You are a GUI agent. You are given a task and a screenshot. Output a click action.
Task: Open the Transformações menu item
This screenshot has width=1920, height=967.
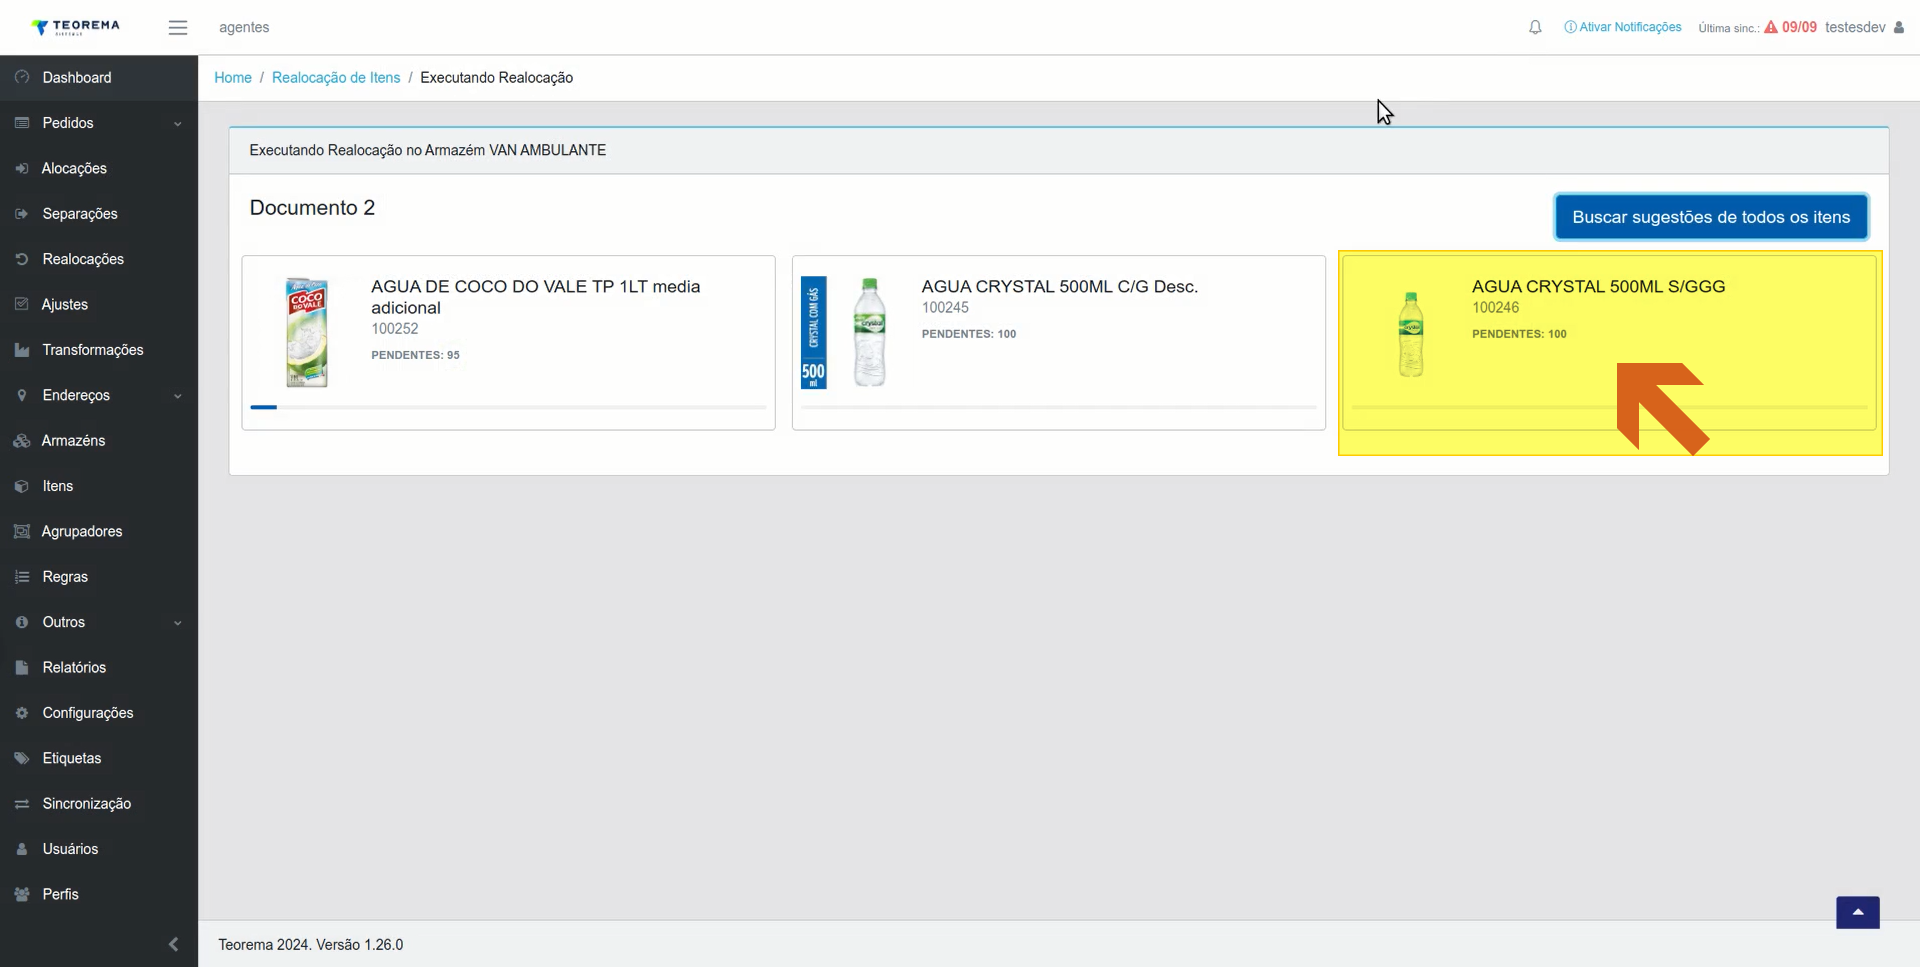(x=99, y=349)
